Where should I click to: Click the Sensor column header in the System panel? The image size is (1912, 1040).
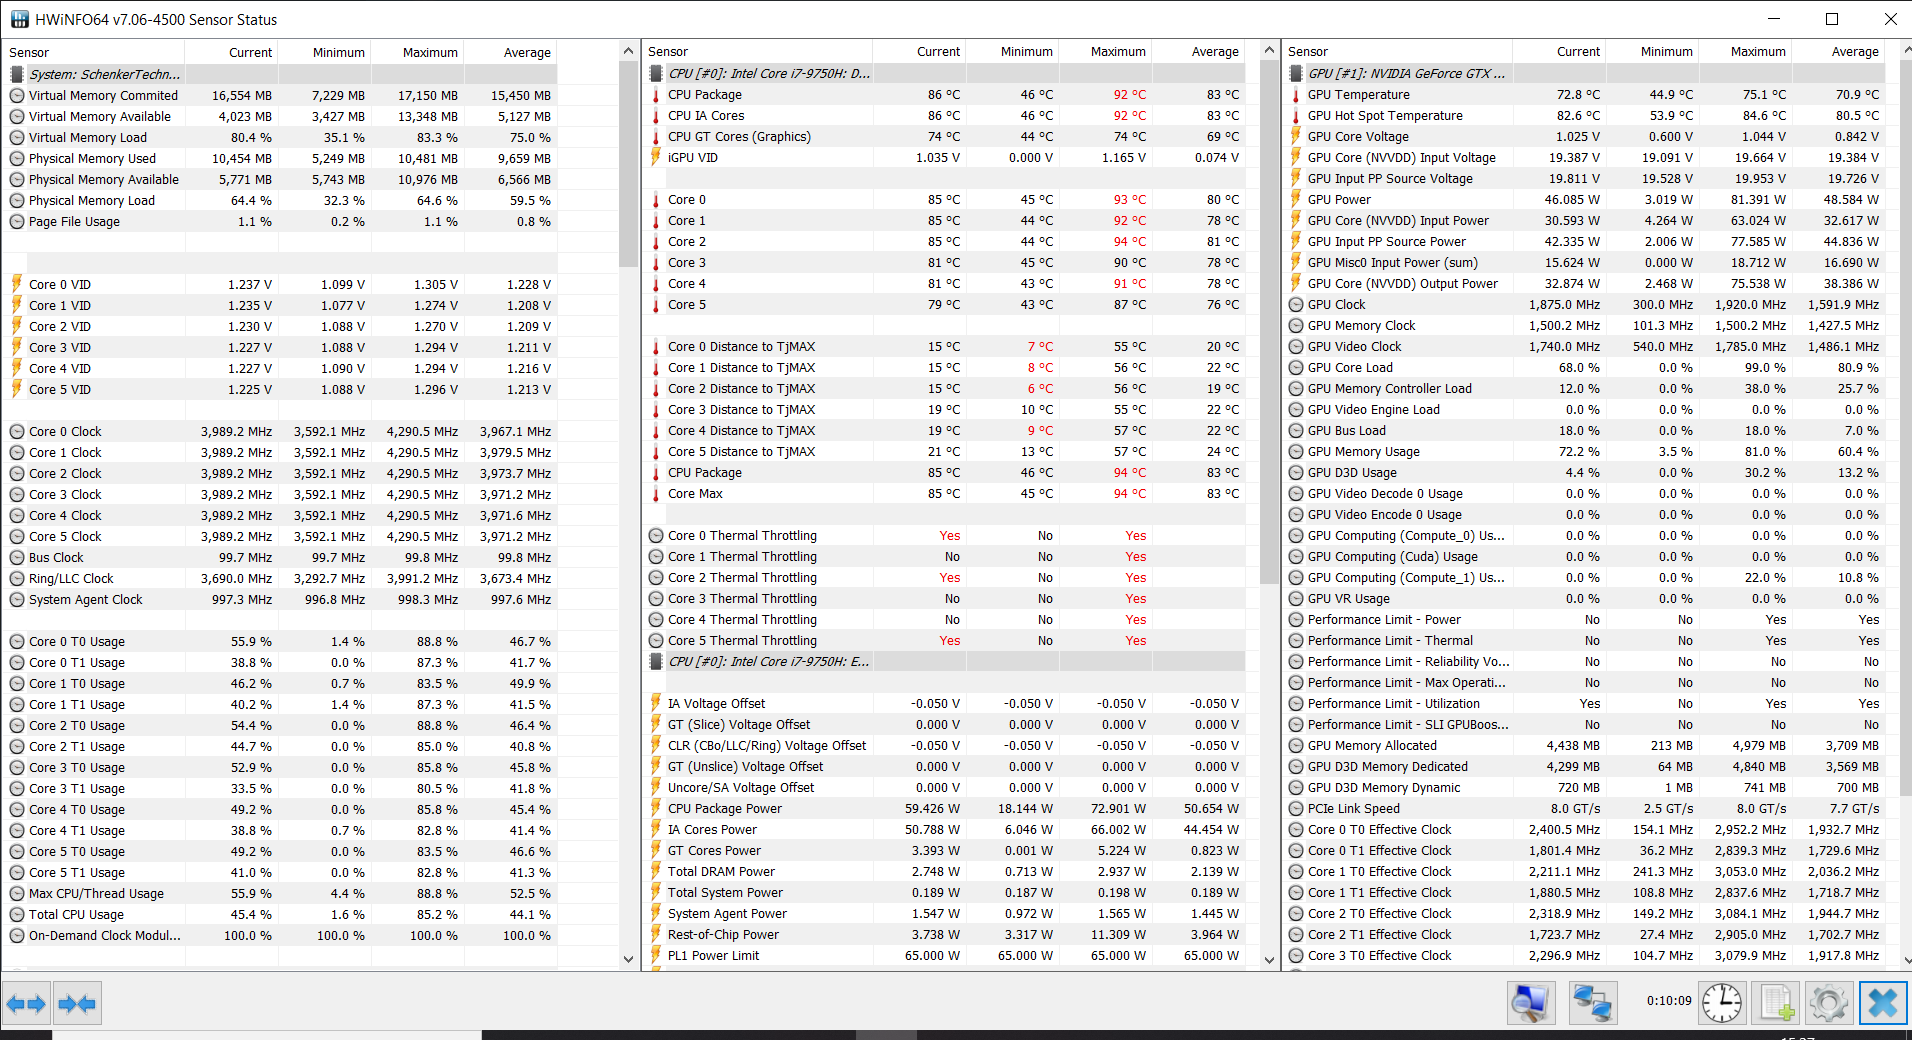click(x=96, y=52)
